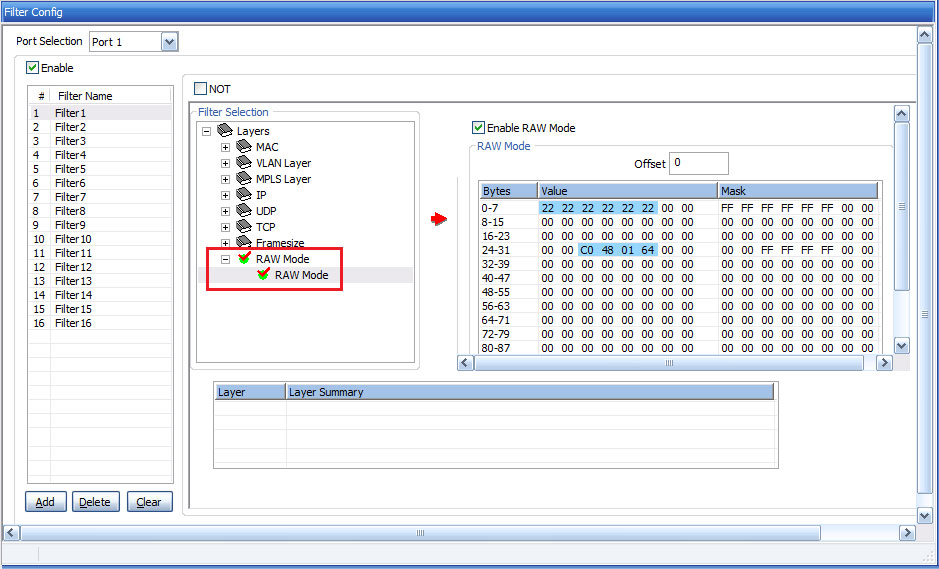Image resolution: width=939 pixels, height=569 pixels.
Task: Click RAW table horizontal scroll left arrow
Action: (x=465, y=362)
